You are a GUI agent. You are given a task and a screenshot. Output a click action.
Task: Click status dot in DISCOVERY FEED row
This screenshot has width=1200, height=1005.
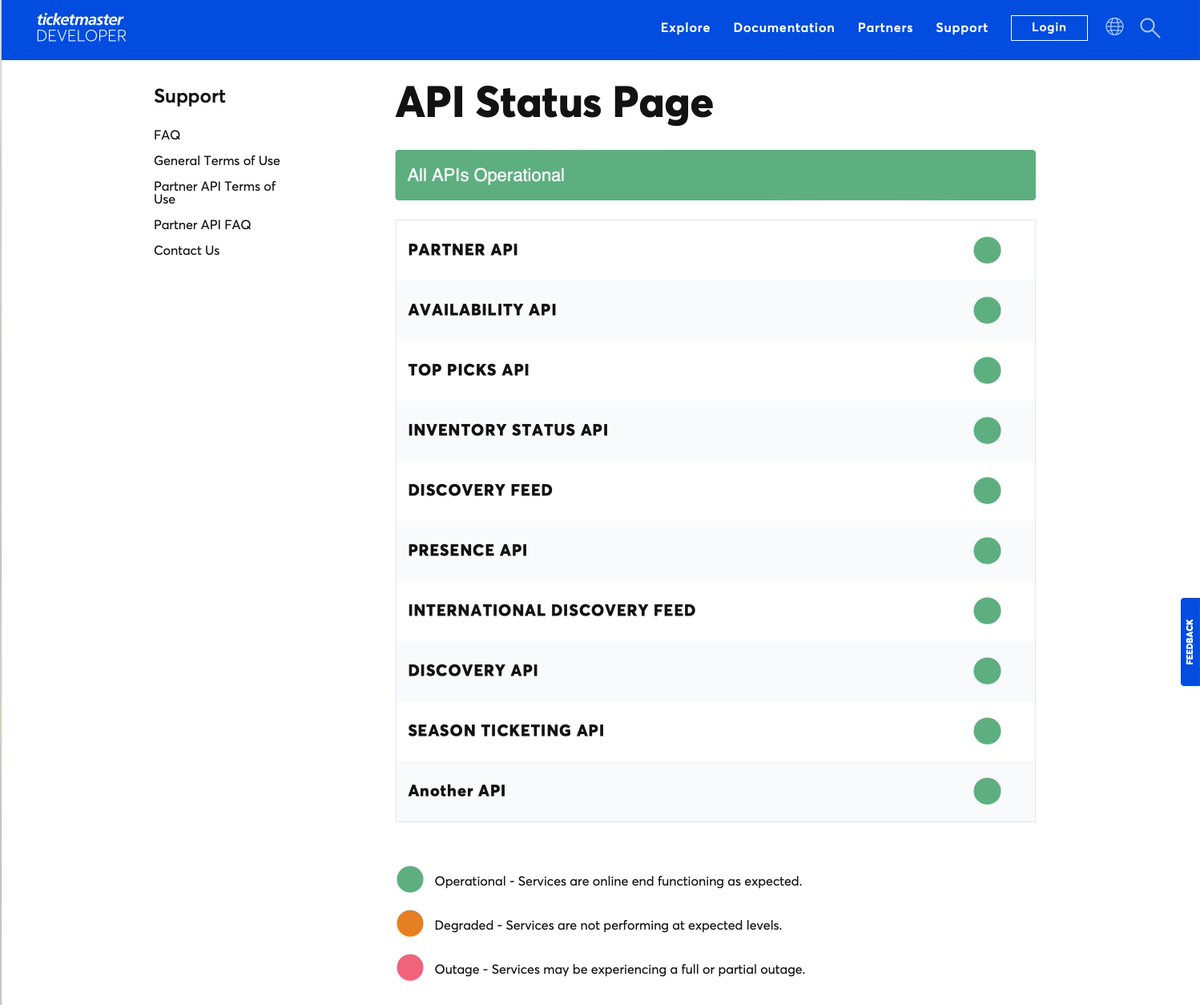[987, 490]
